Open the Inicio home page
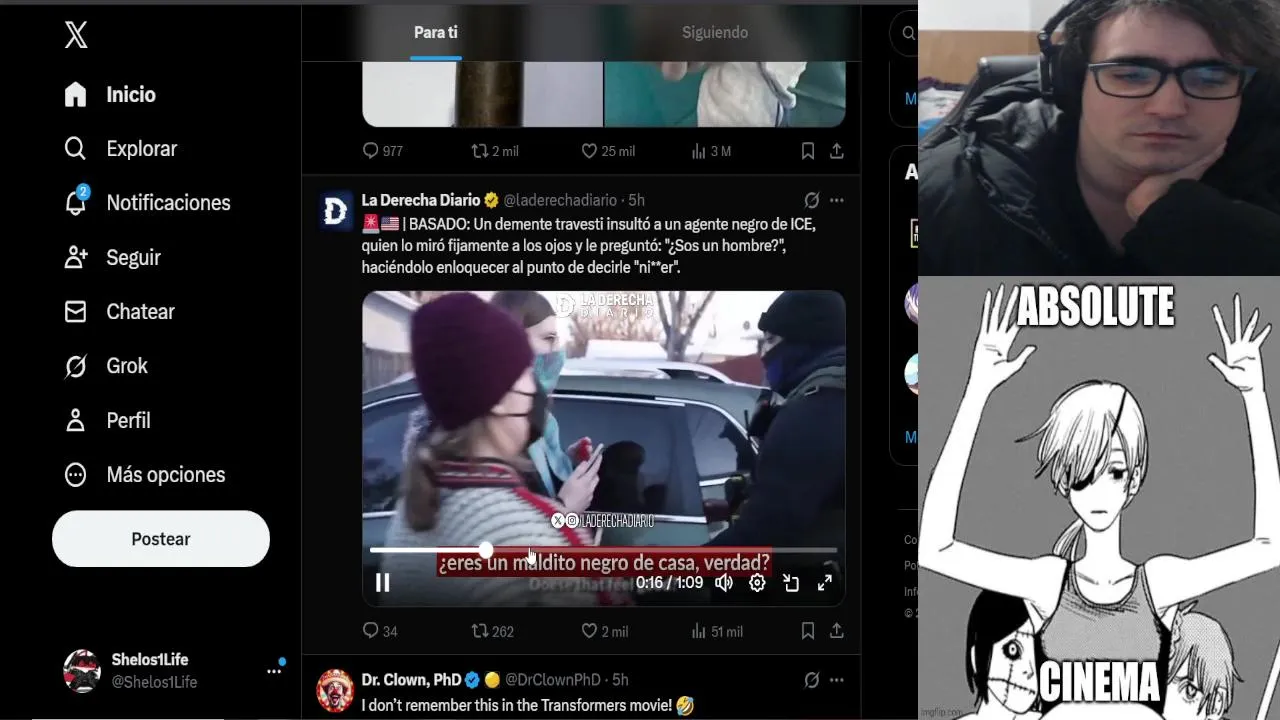The image size is (1280, 720). 110,94
